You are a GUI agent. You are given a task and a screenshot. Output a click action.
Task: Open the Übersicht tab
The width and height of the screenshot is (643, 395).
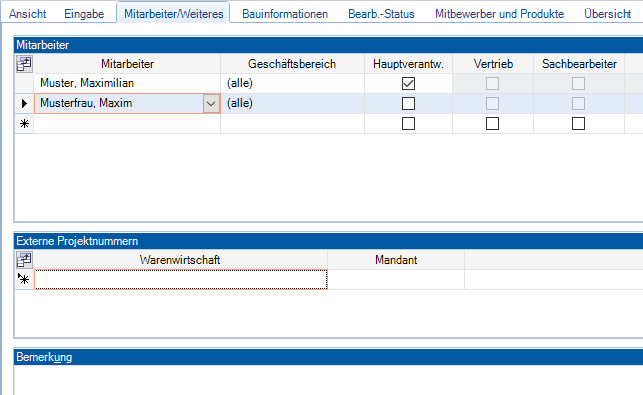point(607,14)
